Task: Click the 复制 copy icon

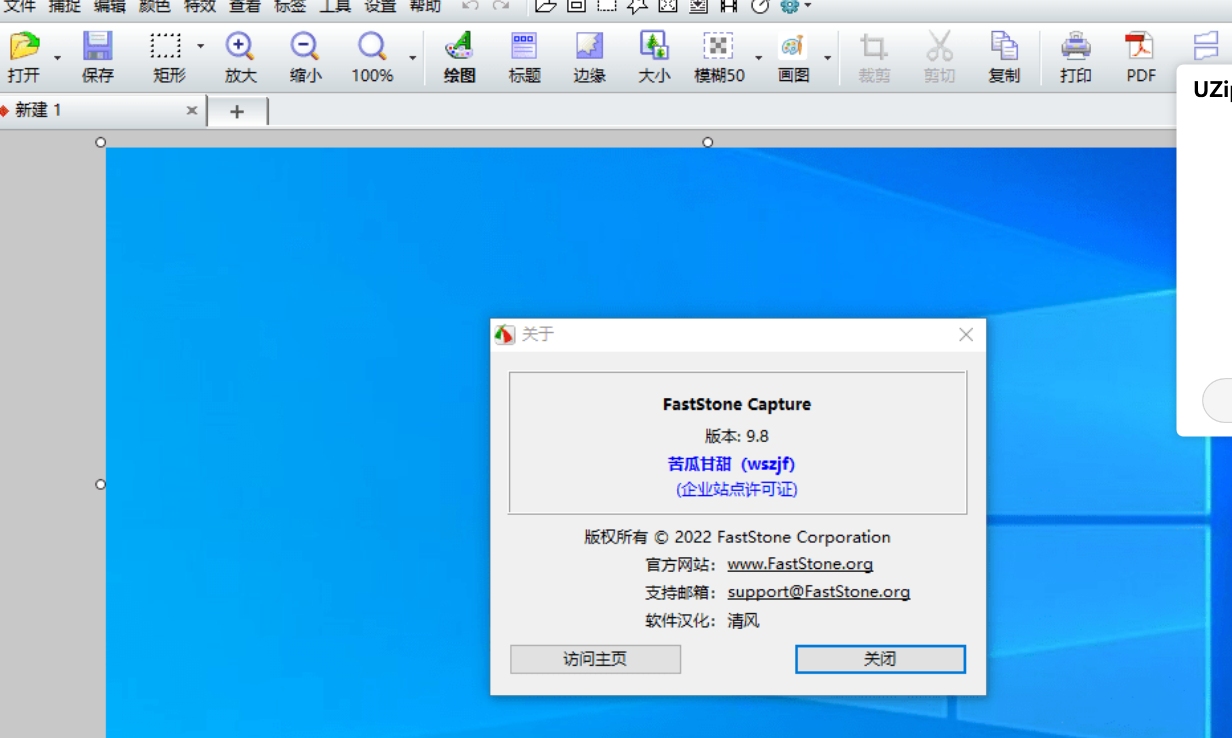Action: click(1004, 46)
